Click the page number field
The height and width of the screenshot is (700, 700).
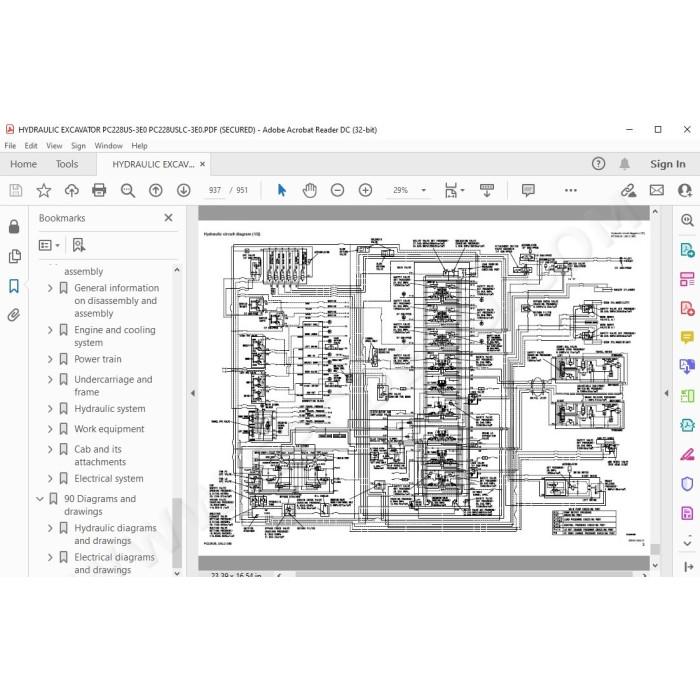(x=215, y=190)
